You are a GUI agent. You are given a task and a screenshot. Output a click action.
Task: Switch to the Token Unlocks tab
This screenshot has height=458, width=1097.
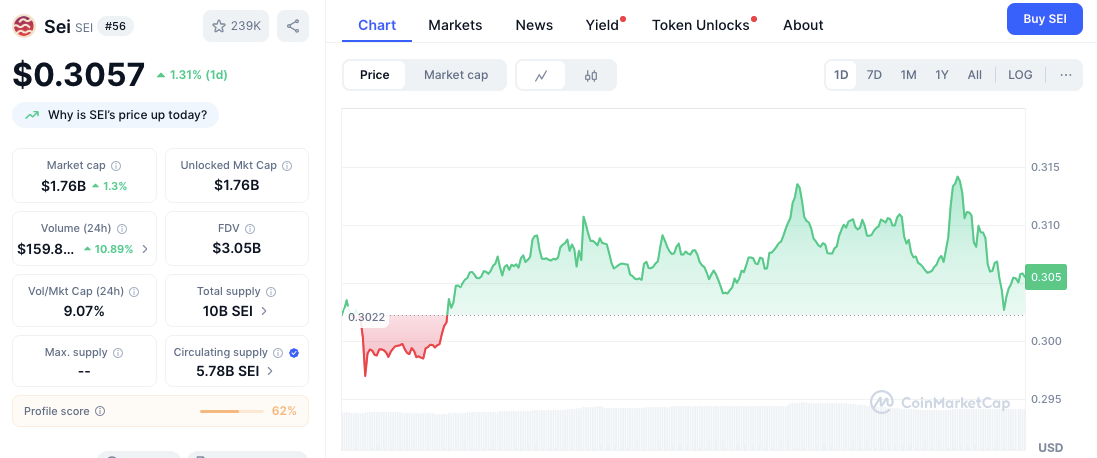tap(700, 25)
